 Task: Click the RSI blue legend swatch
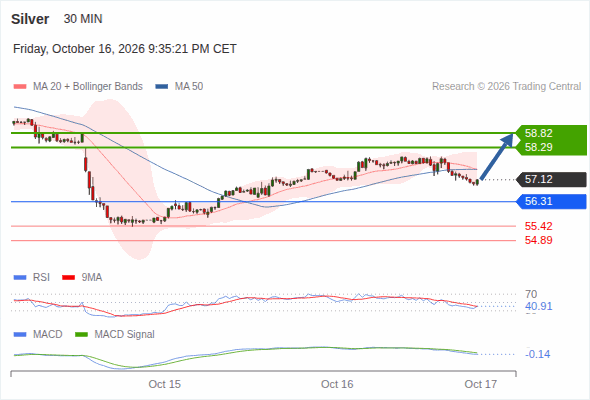(20, 278)
